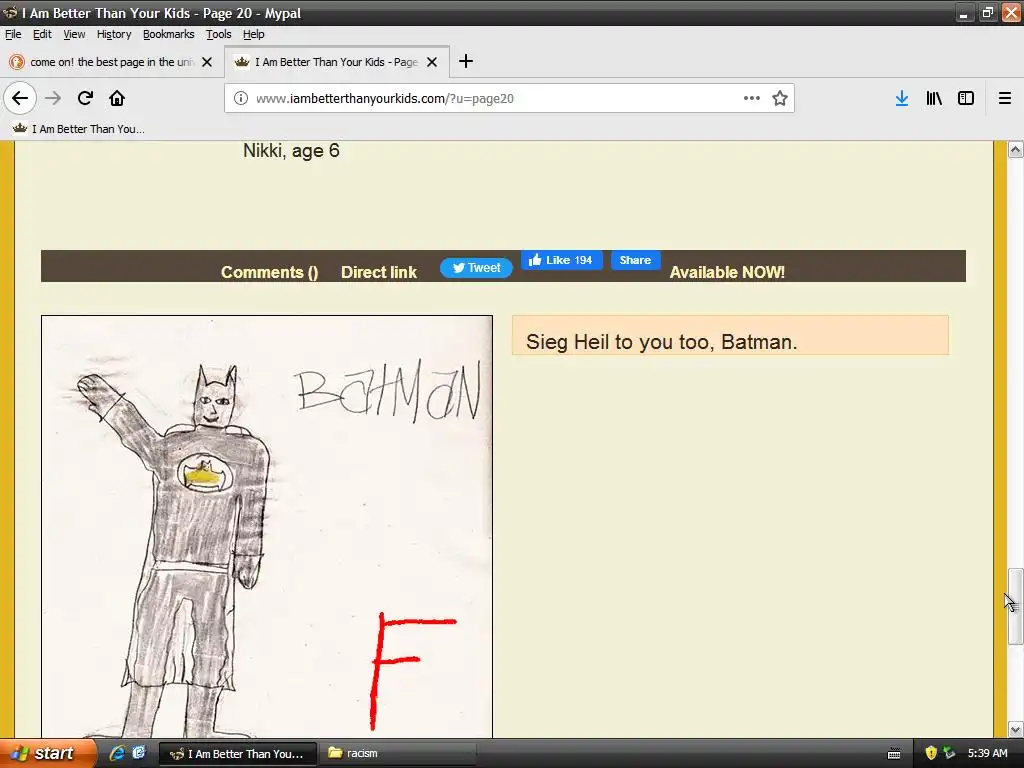
Task: Click the vertical scrollbar thumb
Action: (1016, 607)
